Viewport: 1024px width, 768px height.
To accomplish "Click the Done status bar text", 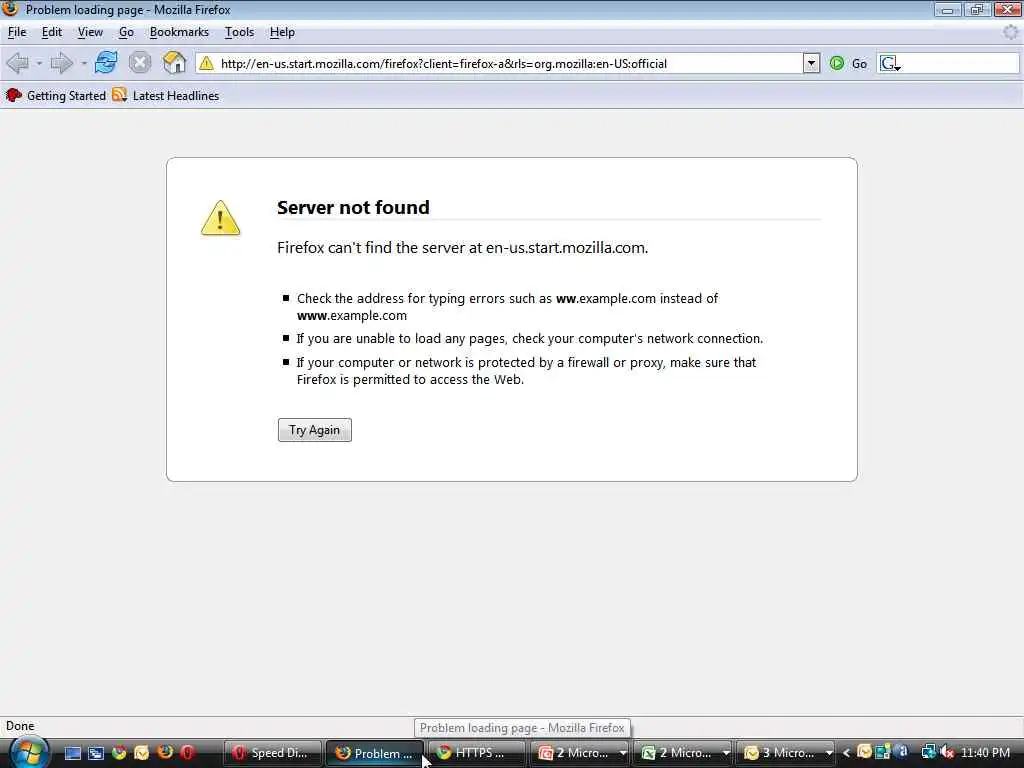I will tap(20, 726).
